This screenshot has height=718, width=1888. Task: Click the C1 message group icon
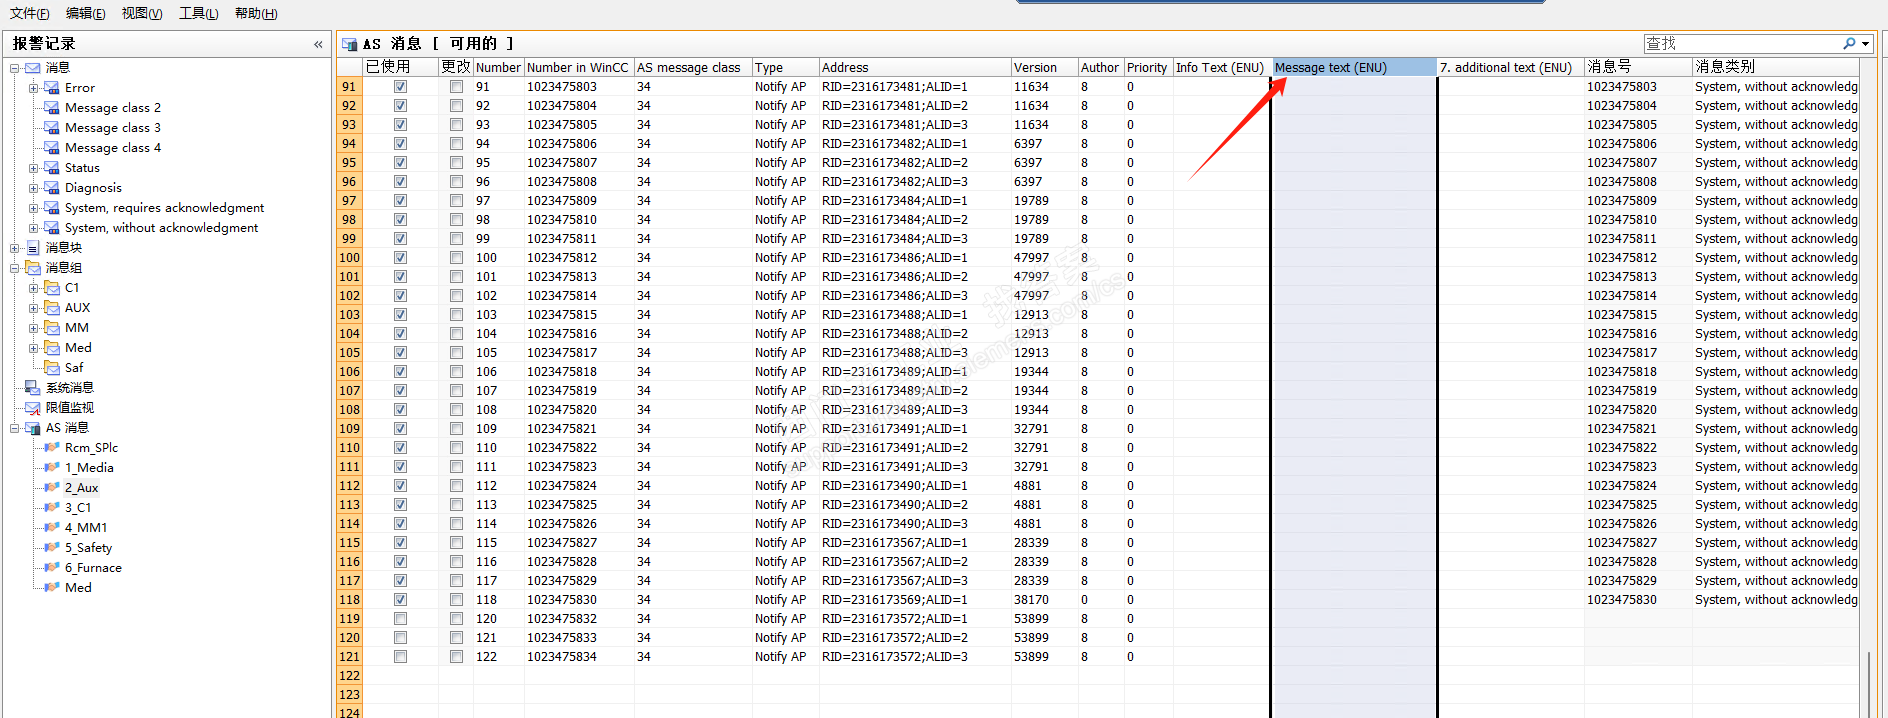[52, 288]
